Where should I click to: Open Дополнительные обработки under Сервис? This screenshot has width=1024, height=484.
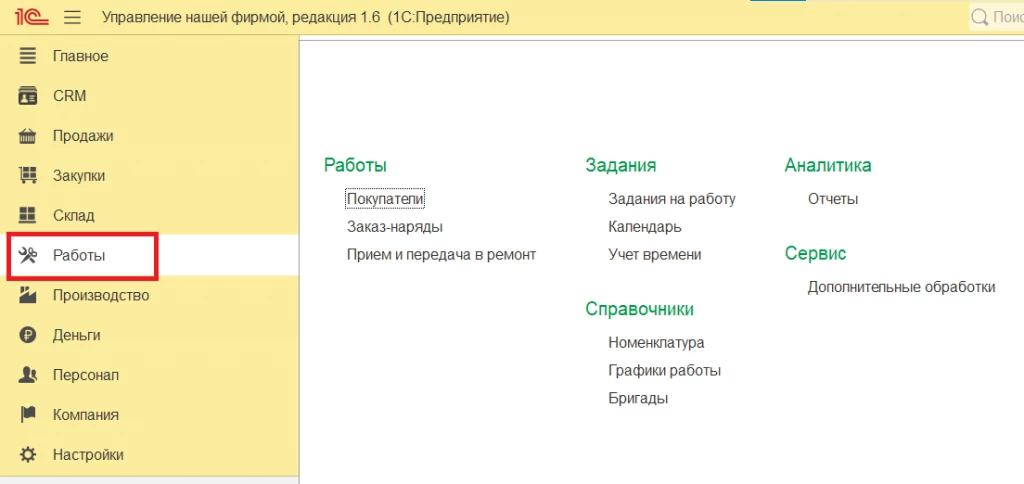coord(901,287)
